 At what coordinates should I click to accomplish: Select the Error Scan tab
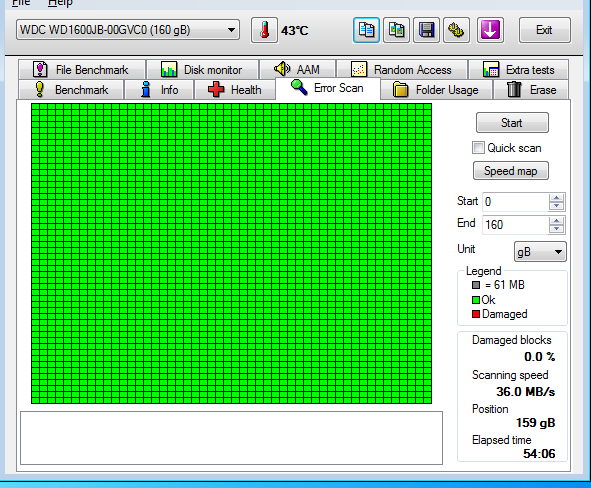tap(328, 88)
